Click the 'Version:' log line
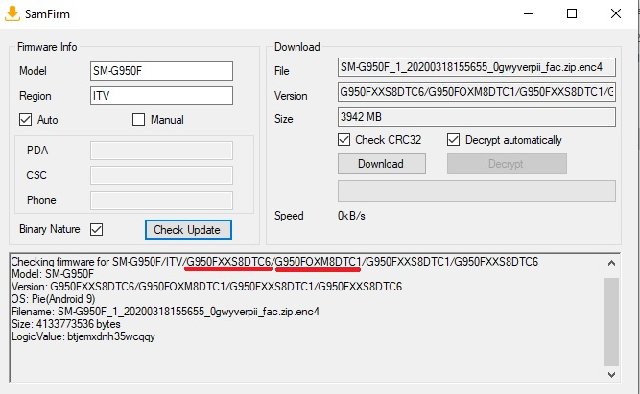The image size is (640, 394). 207,286
